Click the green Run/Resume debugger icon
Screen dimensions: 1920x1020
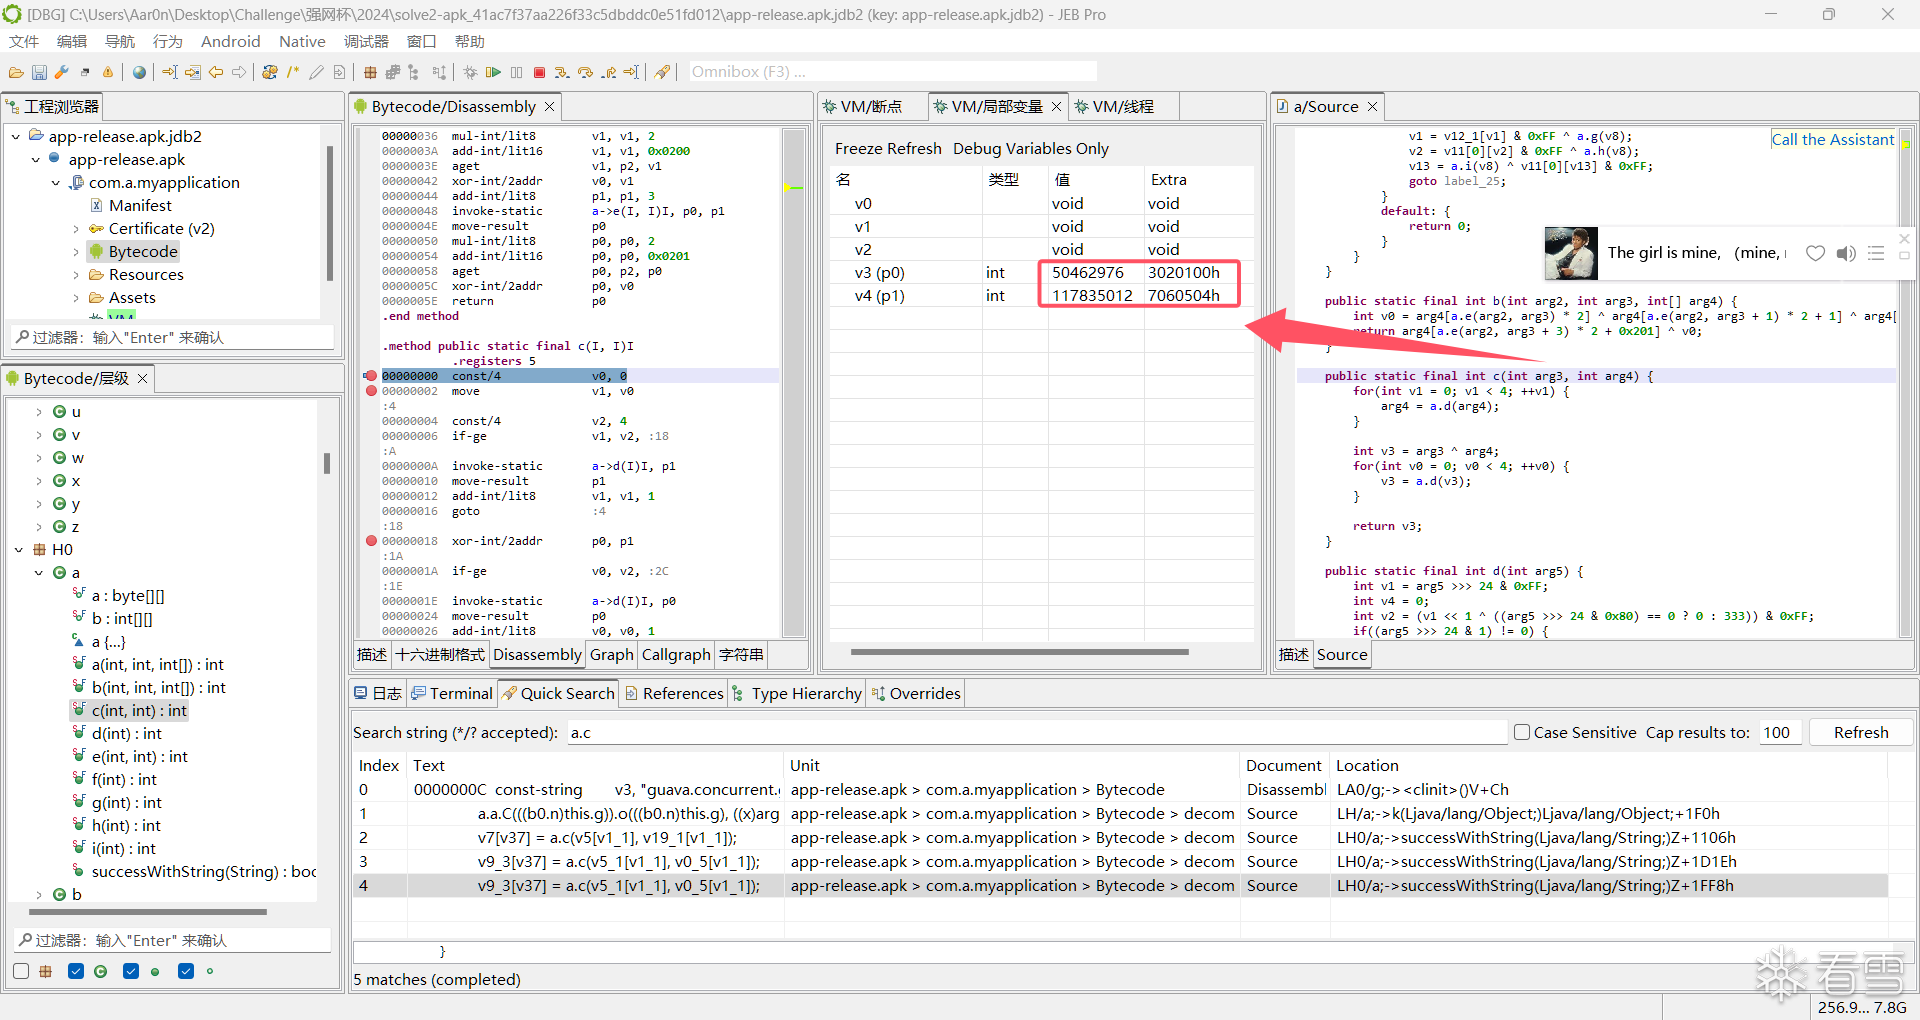(493, 72)
